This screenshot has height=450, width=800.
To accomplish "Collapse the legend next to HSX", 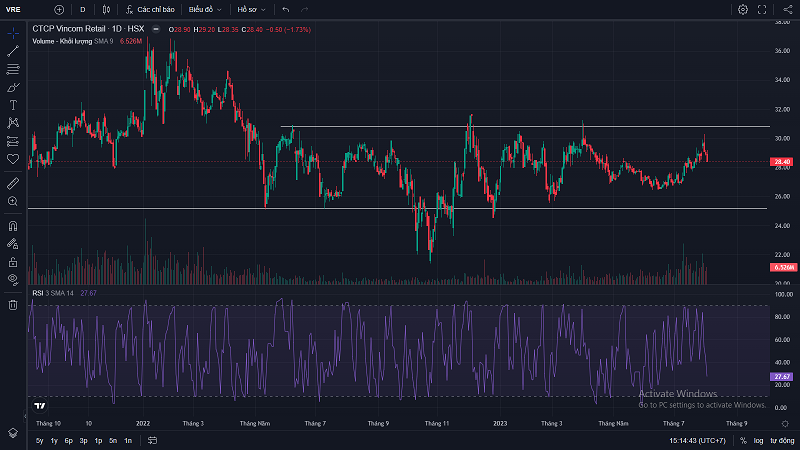I will click(154, 28).
